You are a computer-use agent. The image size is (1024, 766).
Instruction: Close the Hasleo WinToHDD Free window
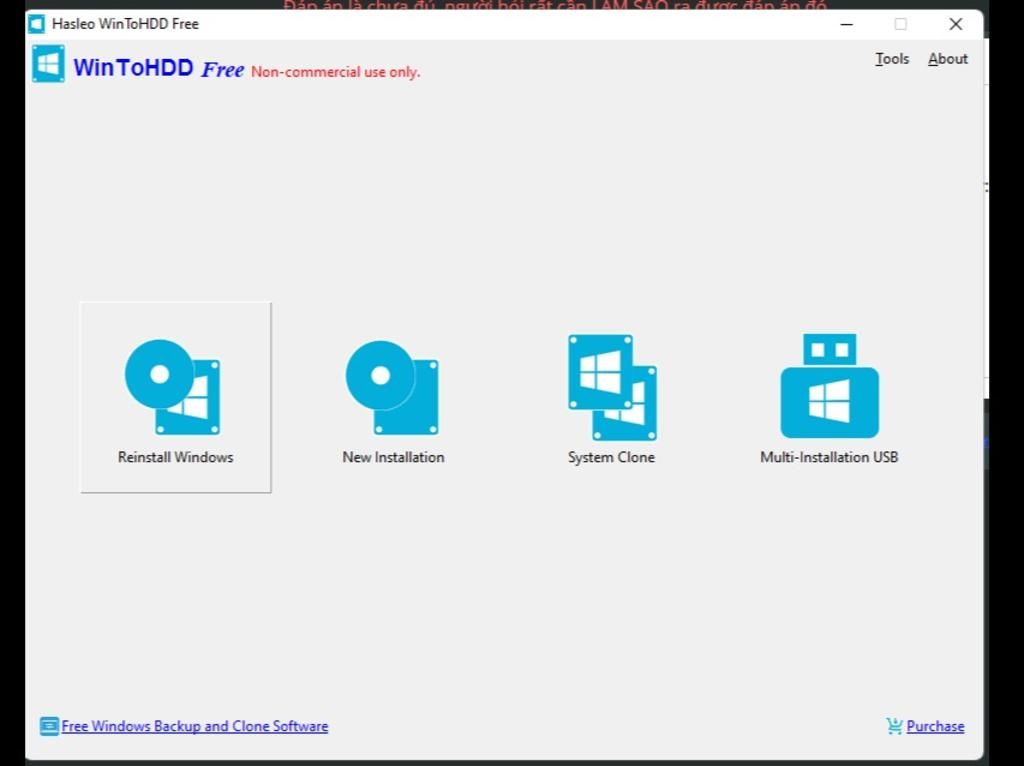(956, 24)
